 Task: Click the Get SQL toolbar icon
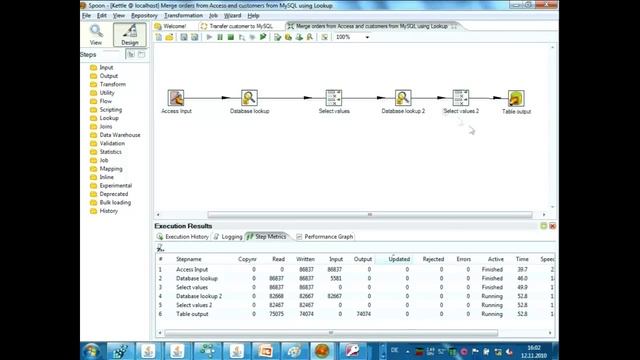(299, 37)
